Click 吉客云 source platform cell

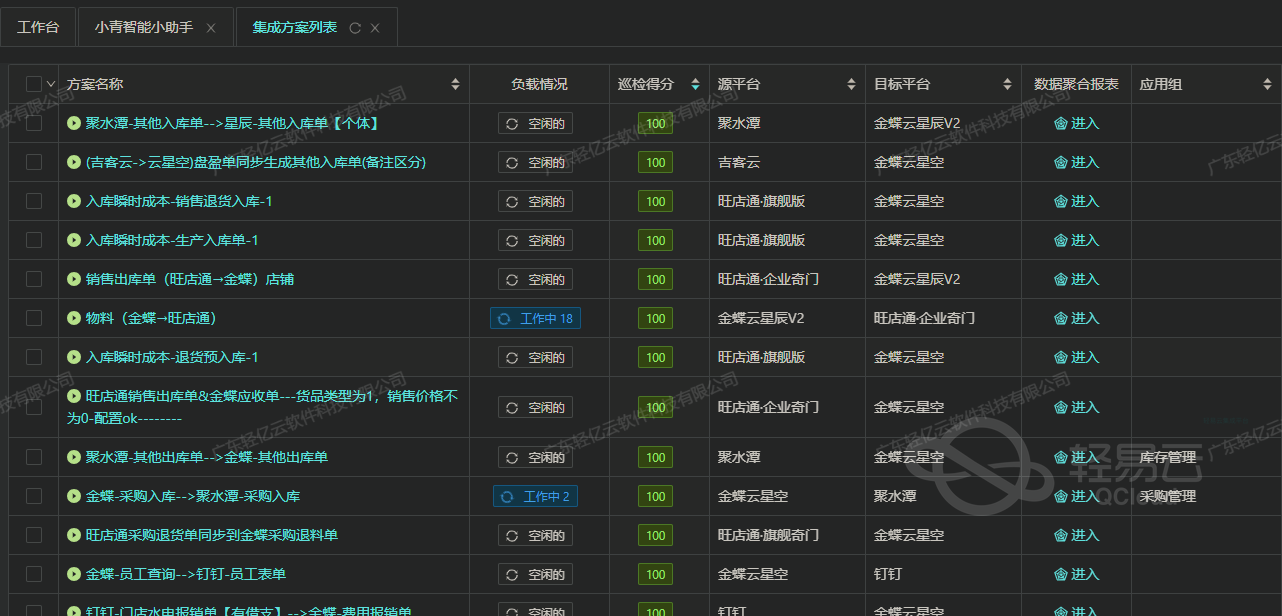[x=739, y=162]
